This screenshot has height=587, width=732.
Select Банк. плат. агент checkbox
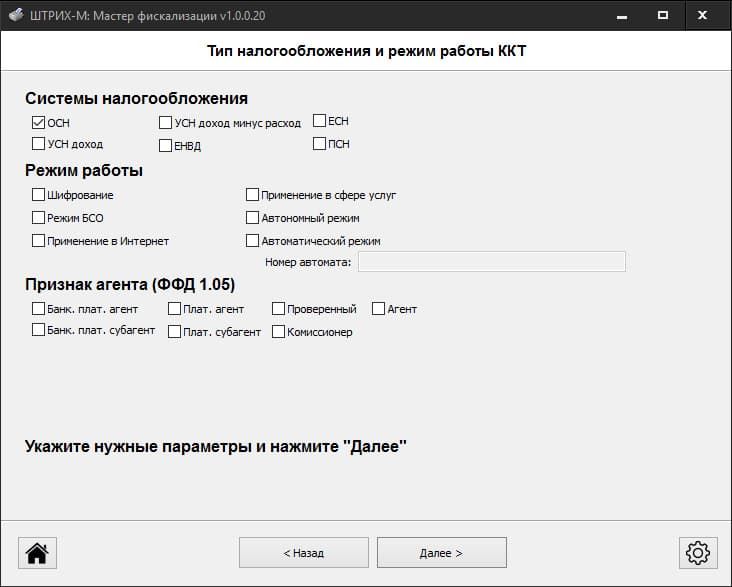click(x=38, y=308)
